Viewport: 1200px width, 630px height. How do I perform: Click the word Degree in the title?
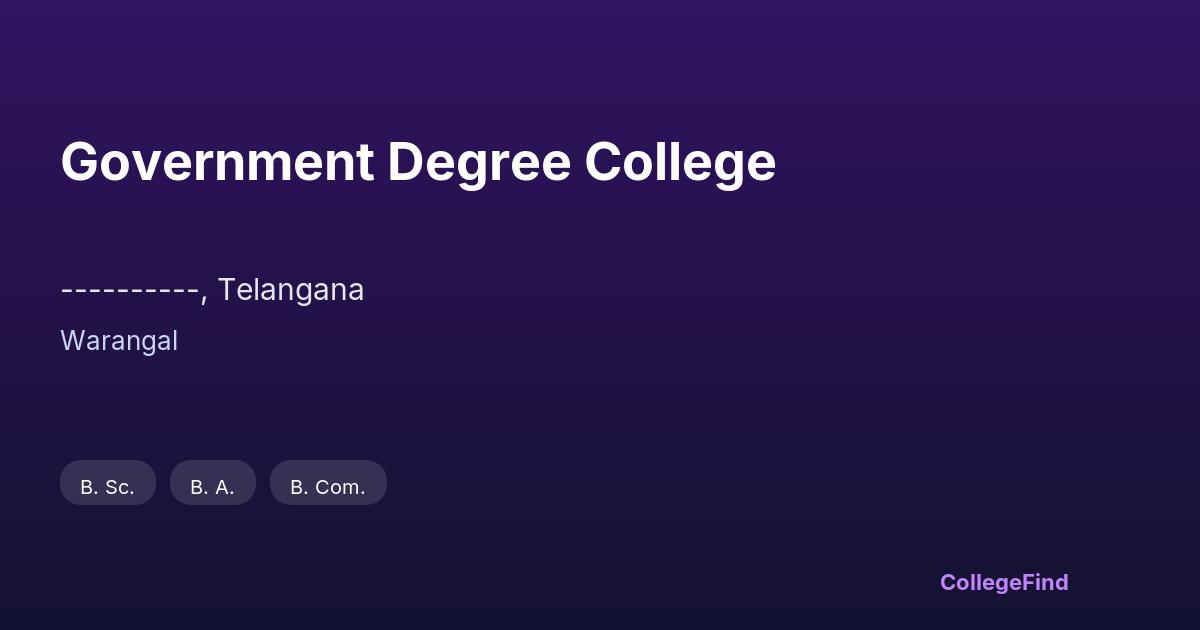[478, 162]
